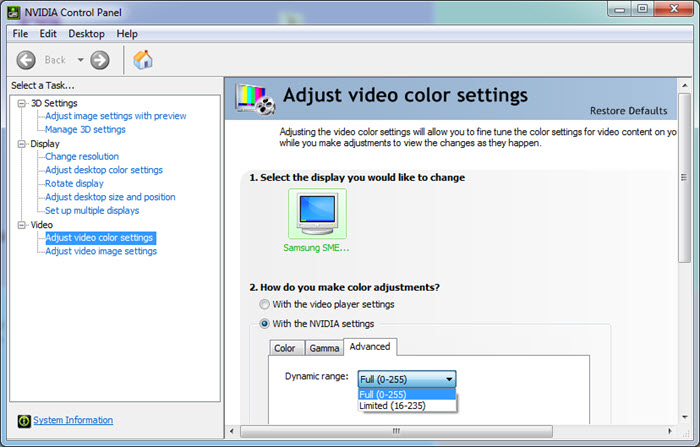Image resolution: width=700 pixels, height=447 pixels.
Task: Open Change resolution
Action: tap(82, 157)
